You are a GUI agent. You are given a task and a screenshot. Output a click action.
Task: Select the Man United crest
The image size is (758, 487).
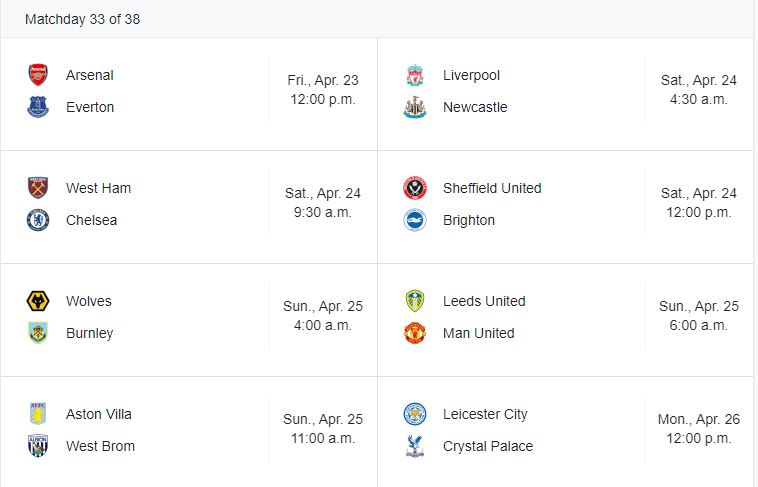tap(415, 333)
